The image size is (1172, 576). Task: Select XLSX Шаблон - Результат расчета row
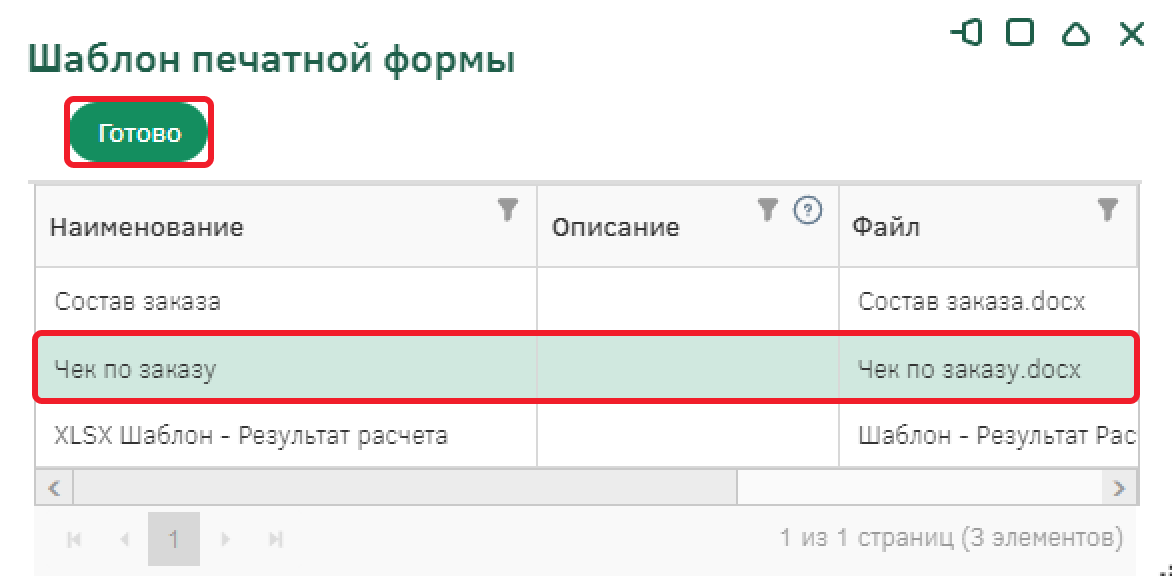click(x=251, y=436)
